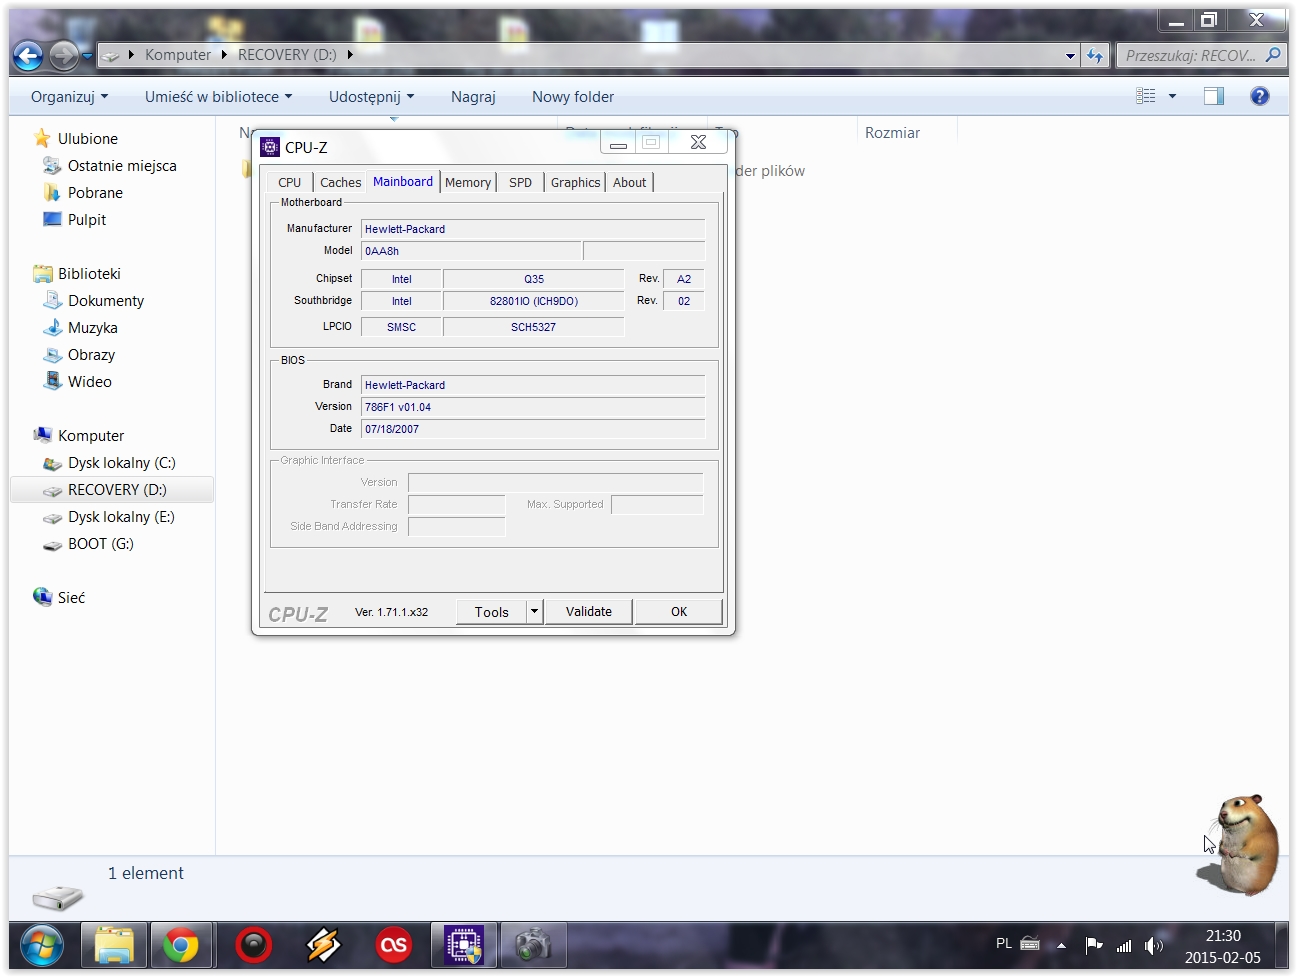Click the volume speaker icon in system tray
This screenshot has width=1297, height=977.
coord(1154,945)
